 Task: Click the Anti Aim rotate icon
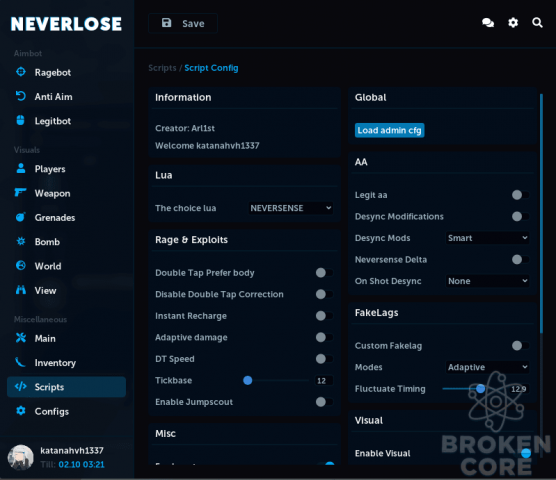coord(21,96)
